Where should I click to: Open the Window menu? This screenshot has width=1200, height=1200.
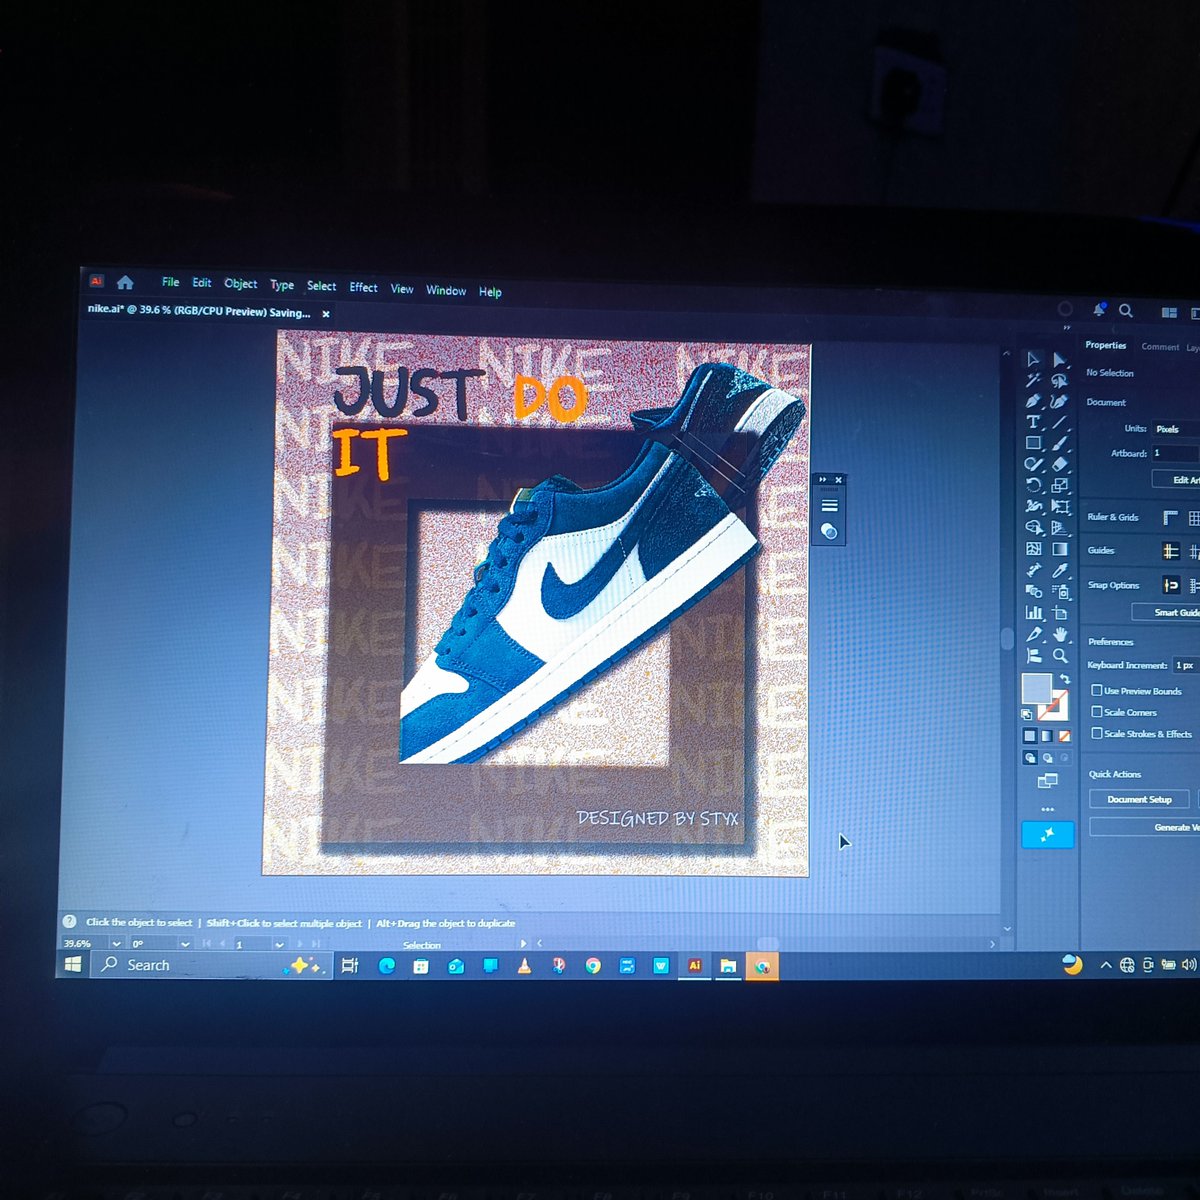point(446,290)
